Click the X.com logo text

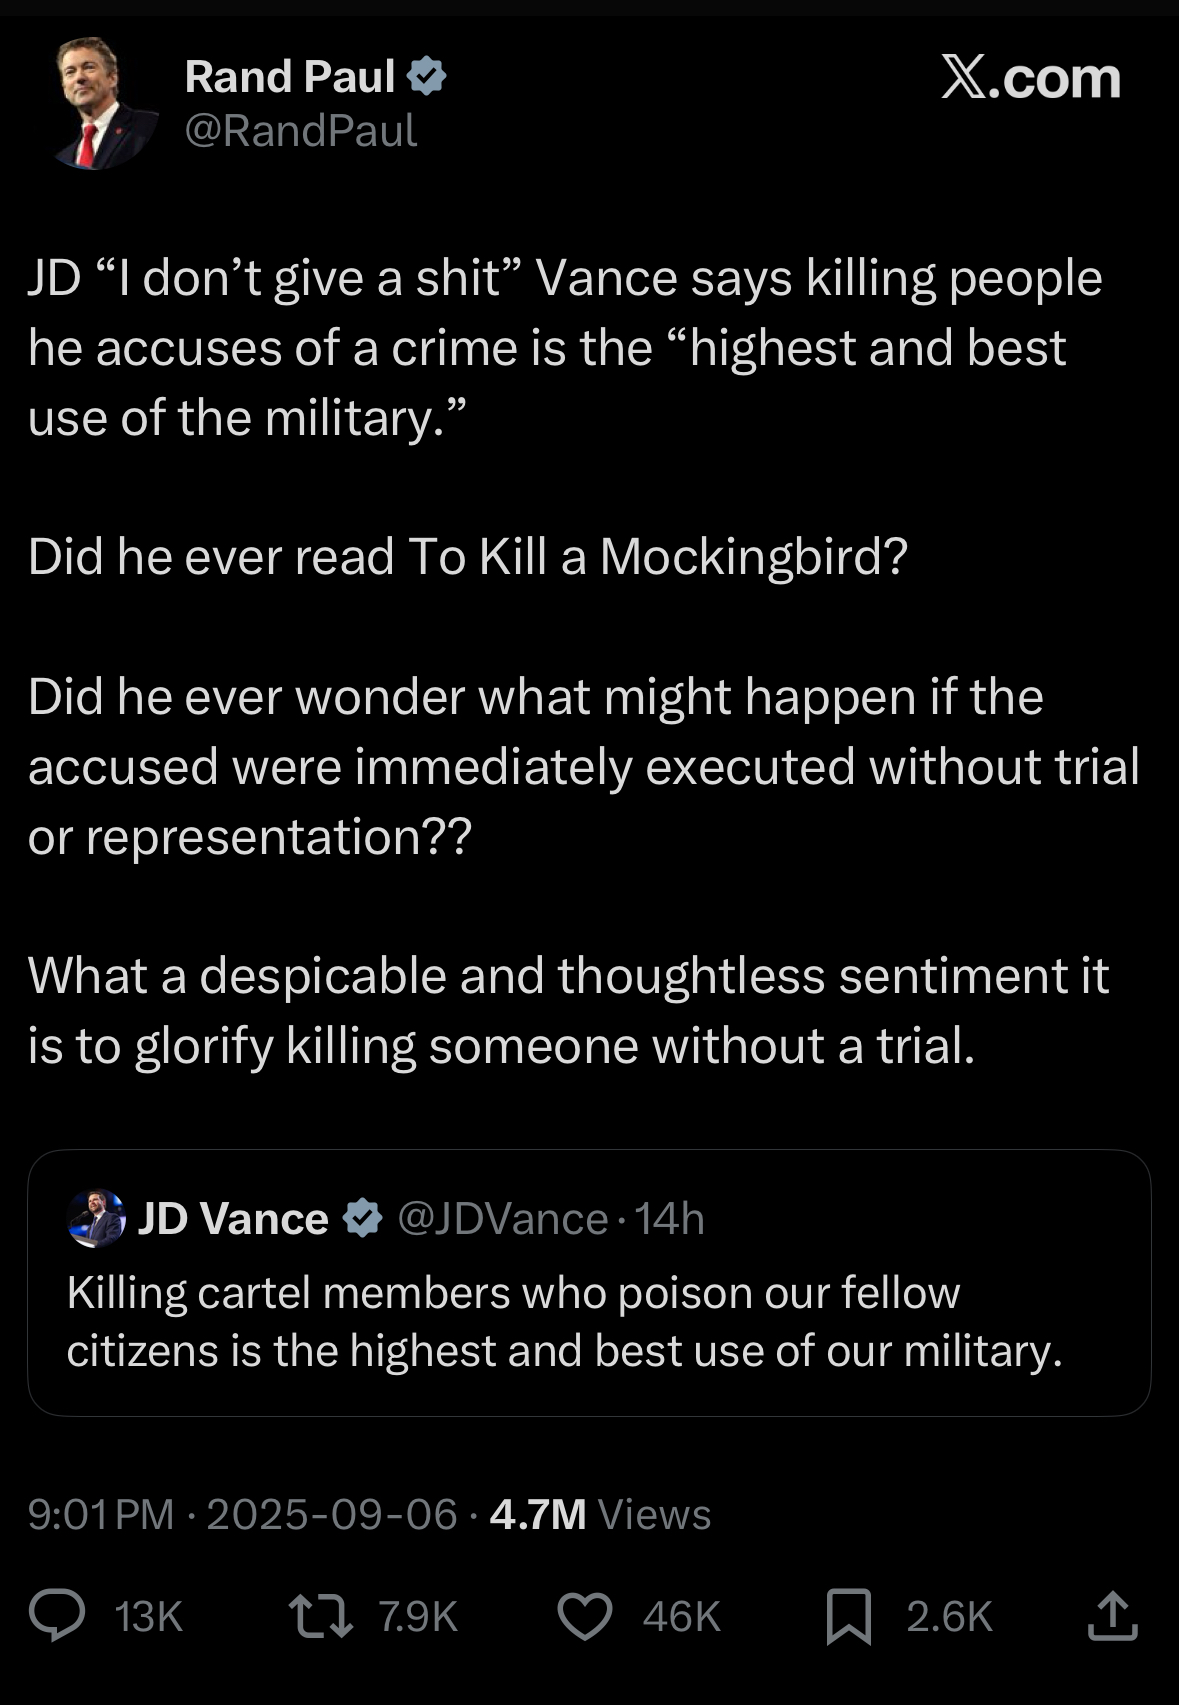pyautogui.click(x=1030, y=78)
